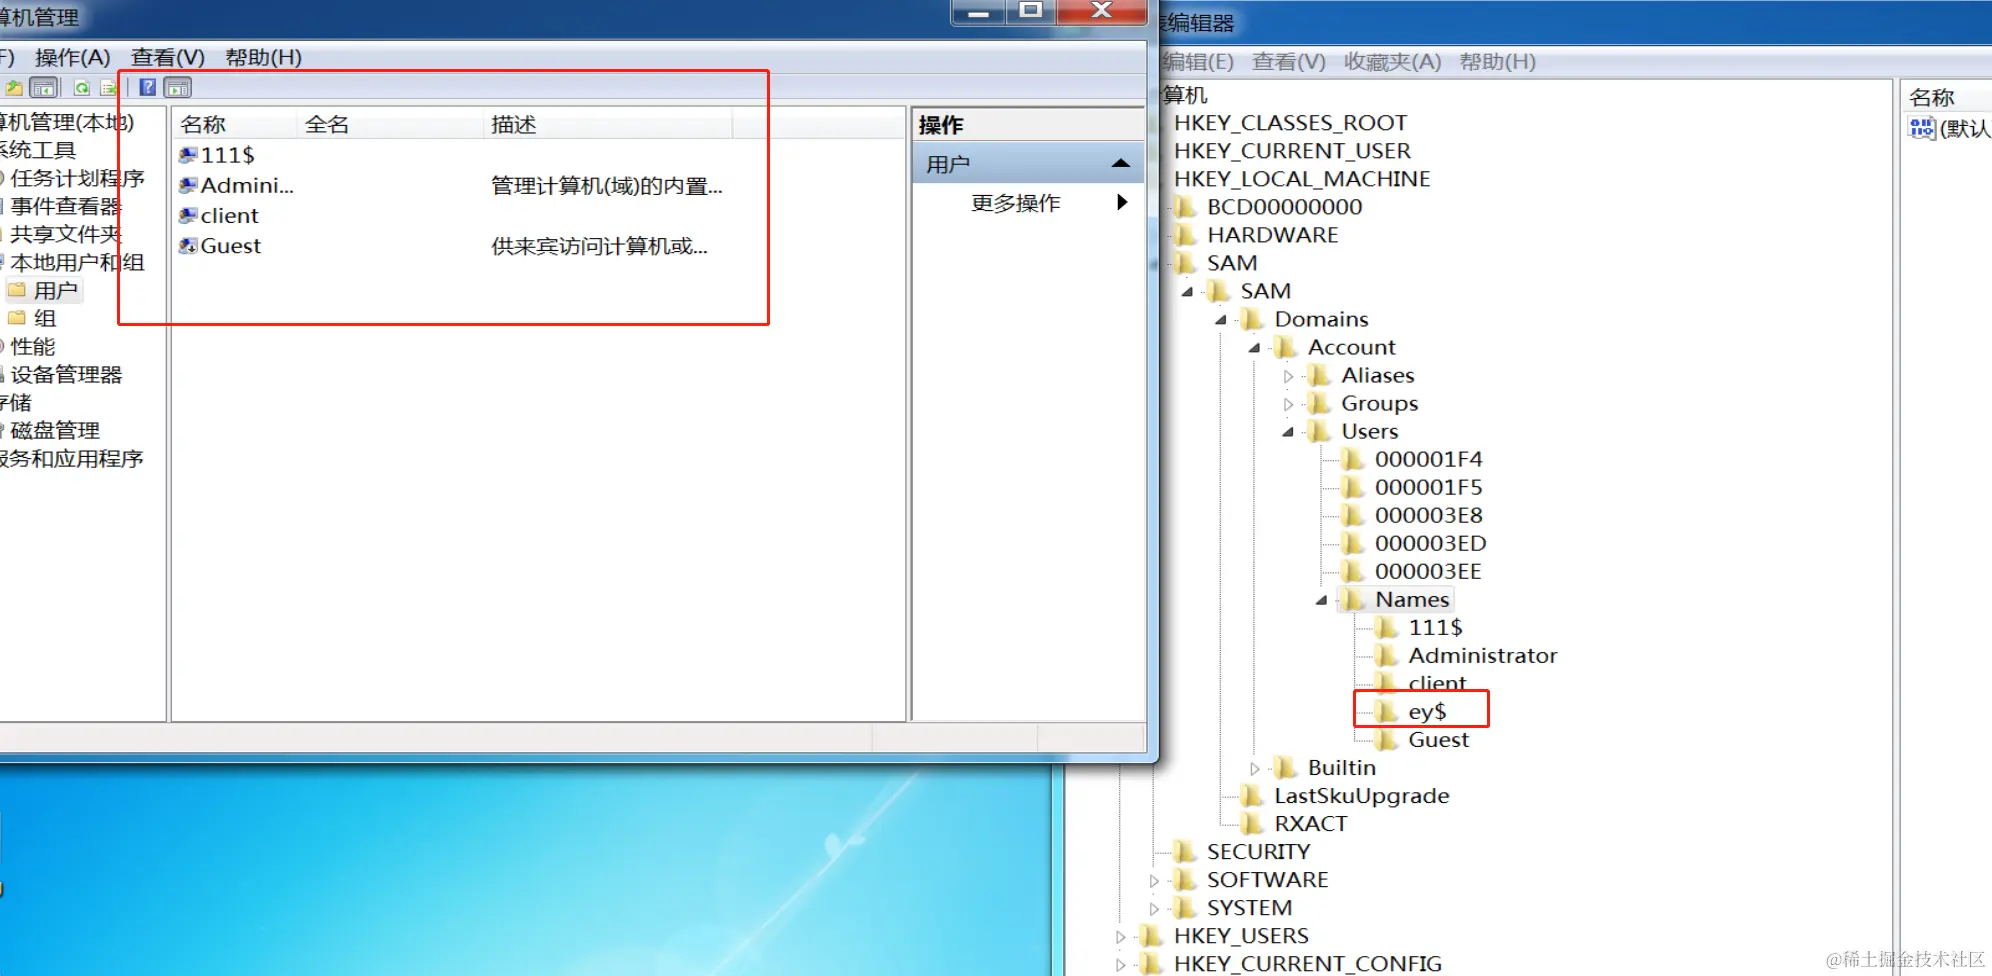Click the RXACT key folder icon
1992x976 pixels.
(1252, 823)
